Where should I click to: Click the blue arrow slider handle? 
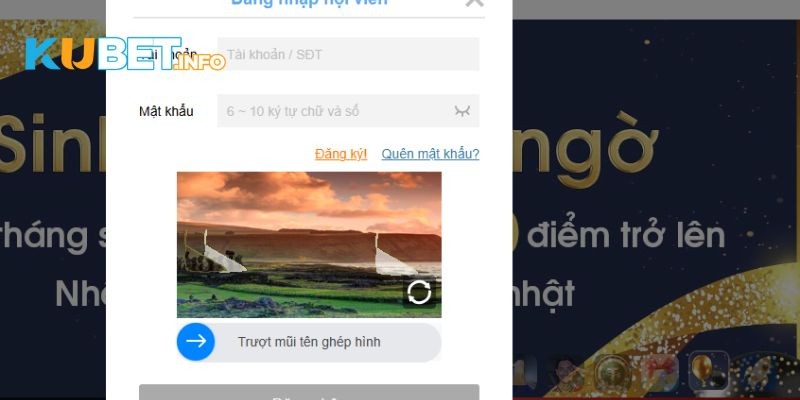[x=196, y=341]
